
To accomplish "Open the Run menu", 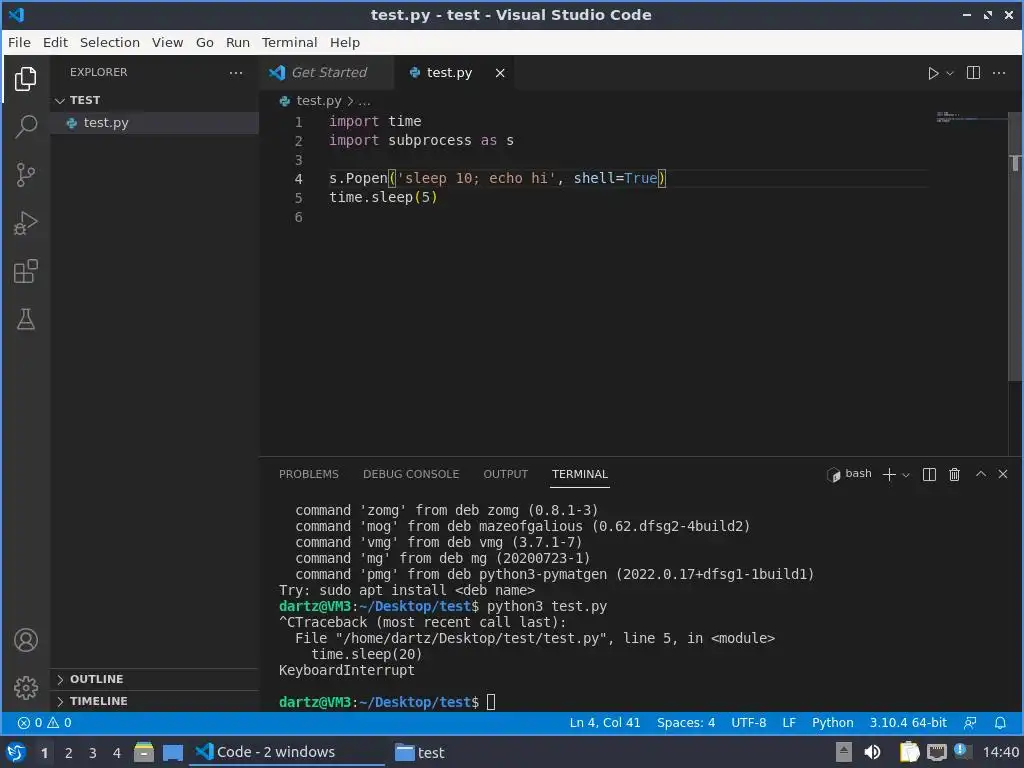I will 238,42.
